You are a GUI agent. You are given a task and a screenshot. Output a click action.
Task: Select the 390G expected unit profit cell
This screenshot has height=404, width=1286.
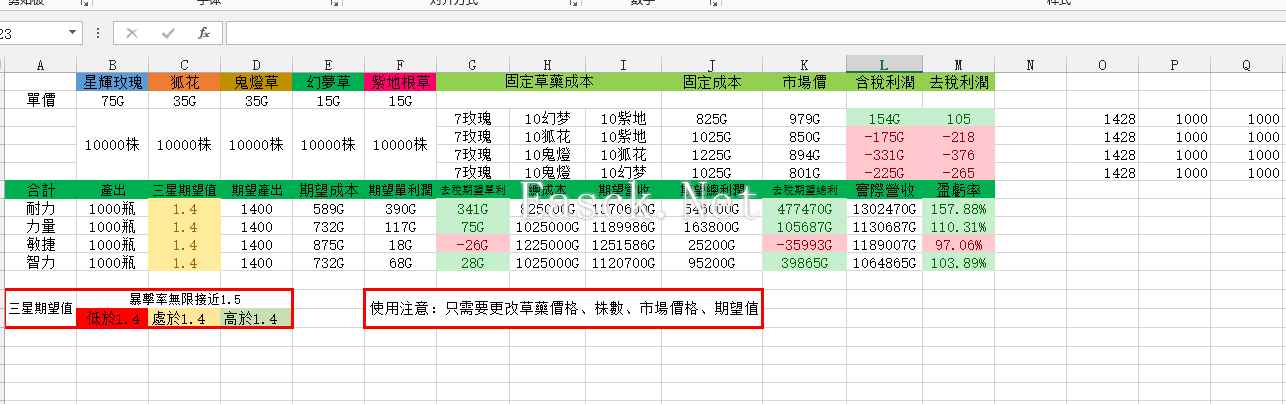(400, 209)
